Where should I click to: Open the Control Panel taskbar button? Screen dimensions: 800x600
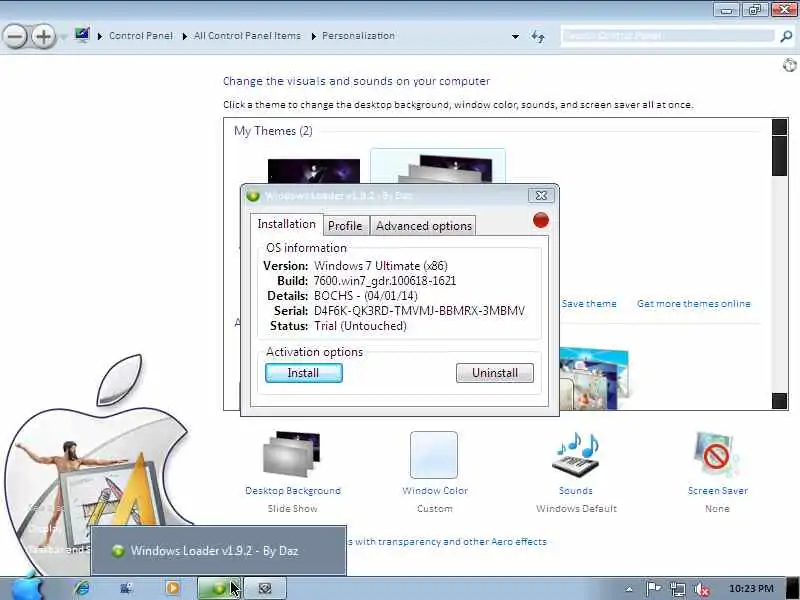click(x=126, y=589)
